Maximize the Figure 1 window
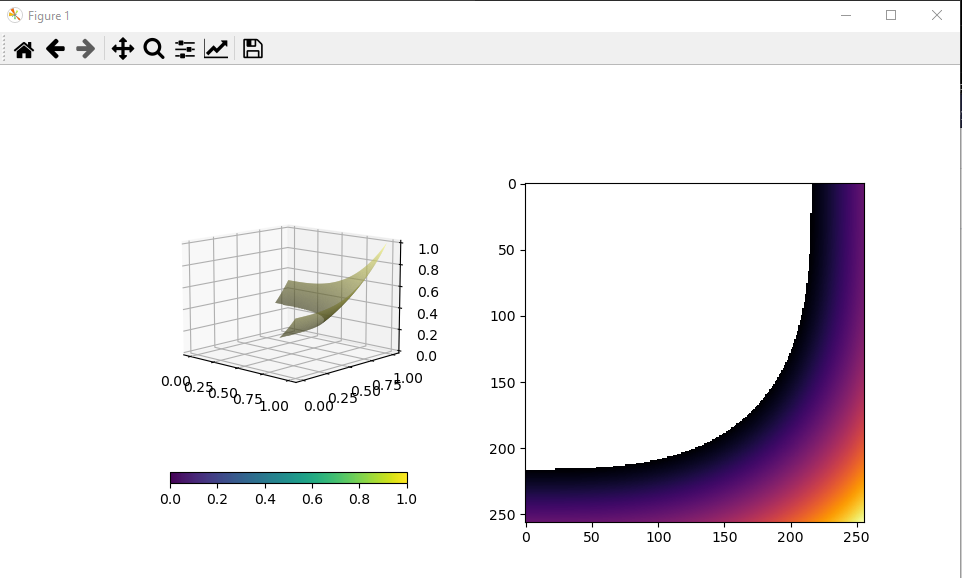 [x=891, y=15]
